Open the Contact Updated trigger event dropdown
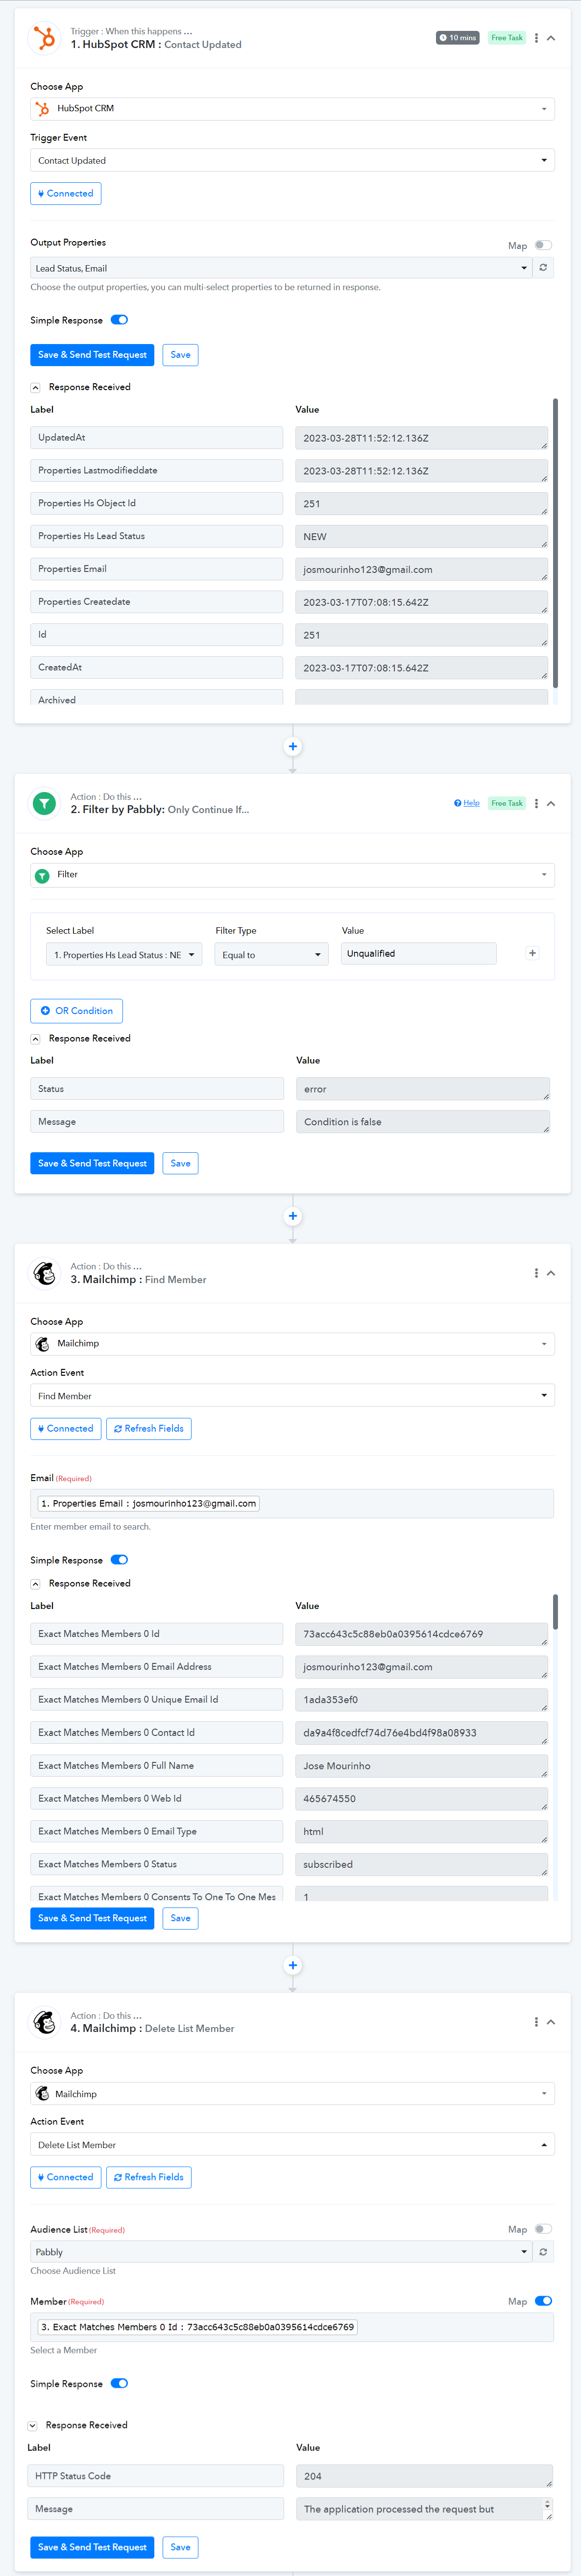581x2576 pixels. (x=292, y=160)
